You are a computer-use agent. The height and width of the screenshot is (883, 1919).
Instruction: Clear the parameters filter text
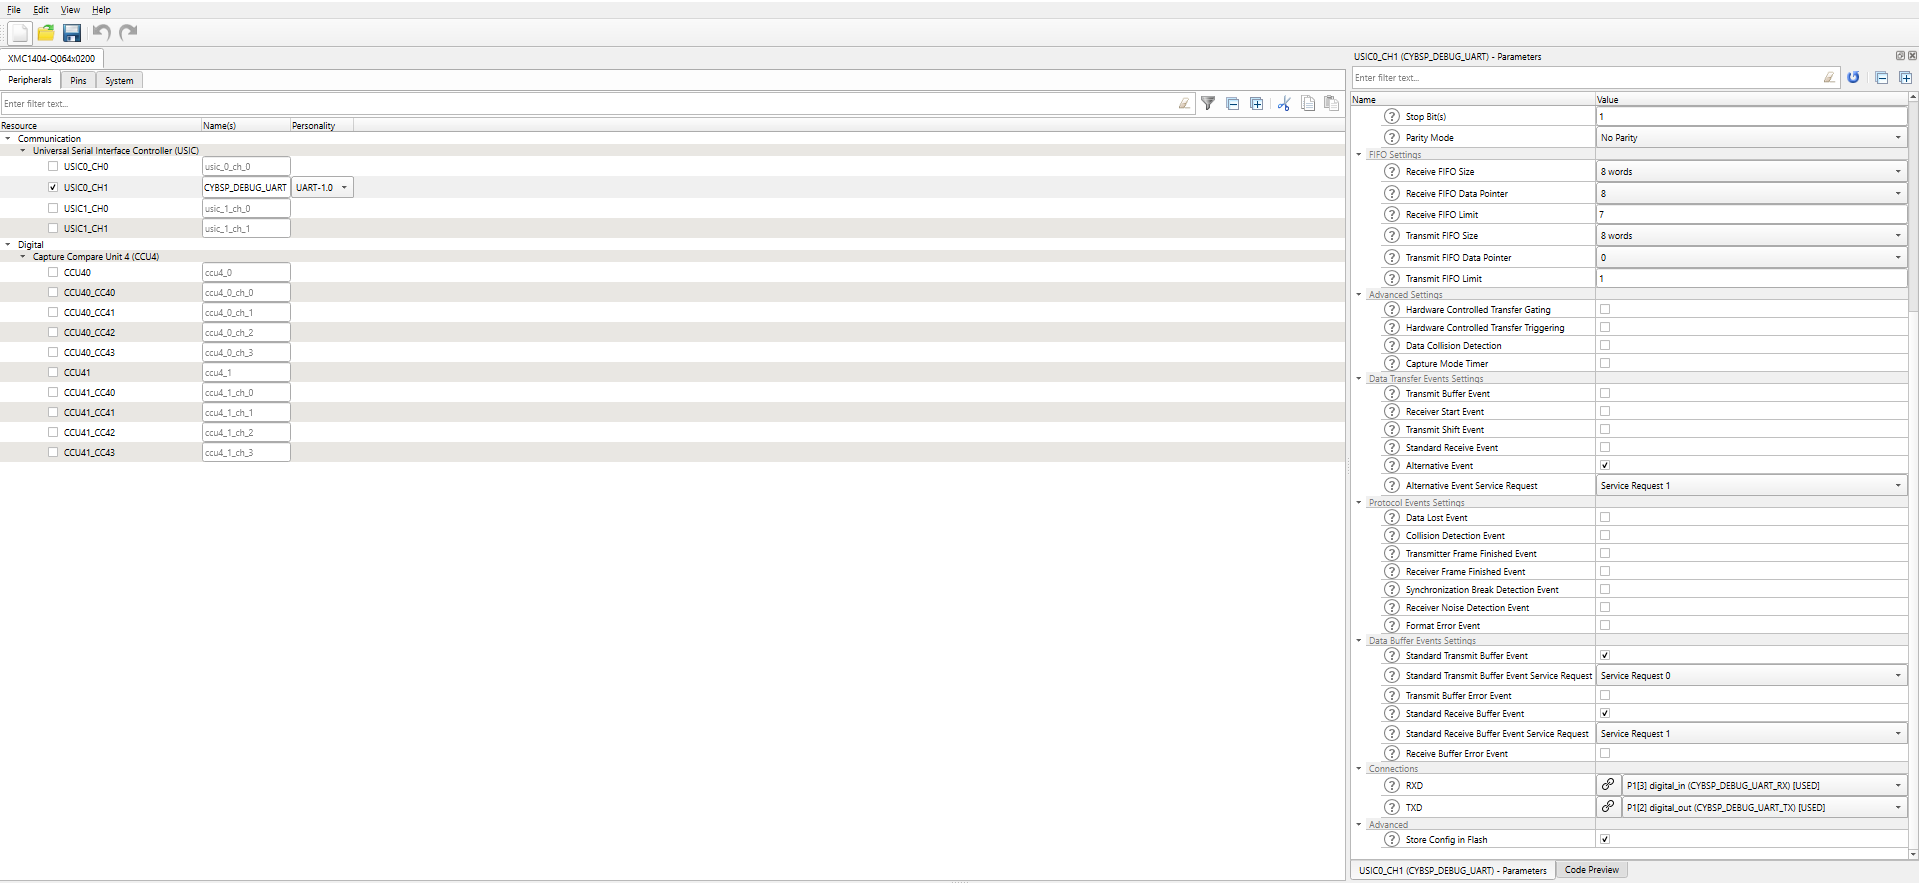[1829, 77]
